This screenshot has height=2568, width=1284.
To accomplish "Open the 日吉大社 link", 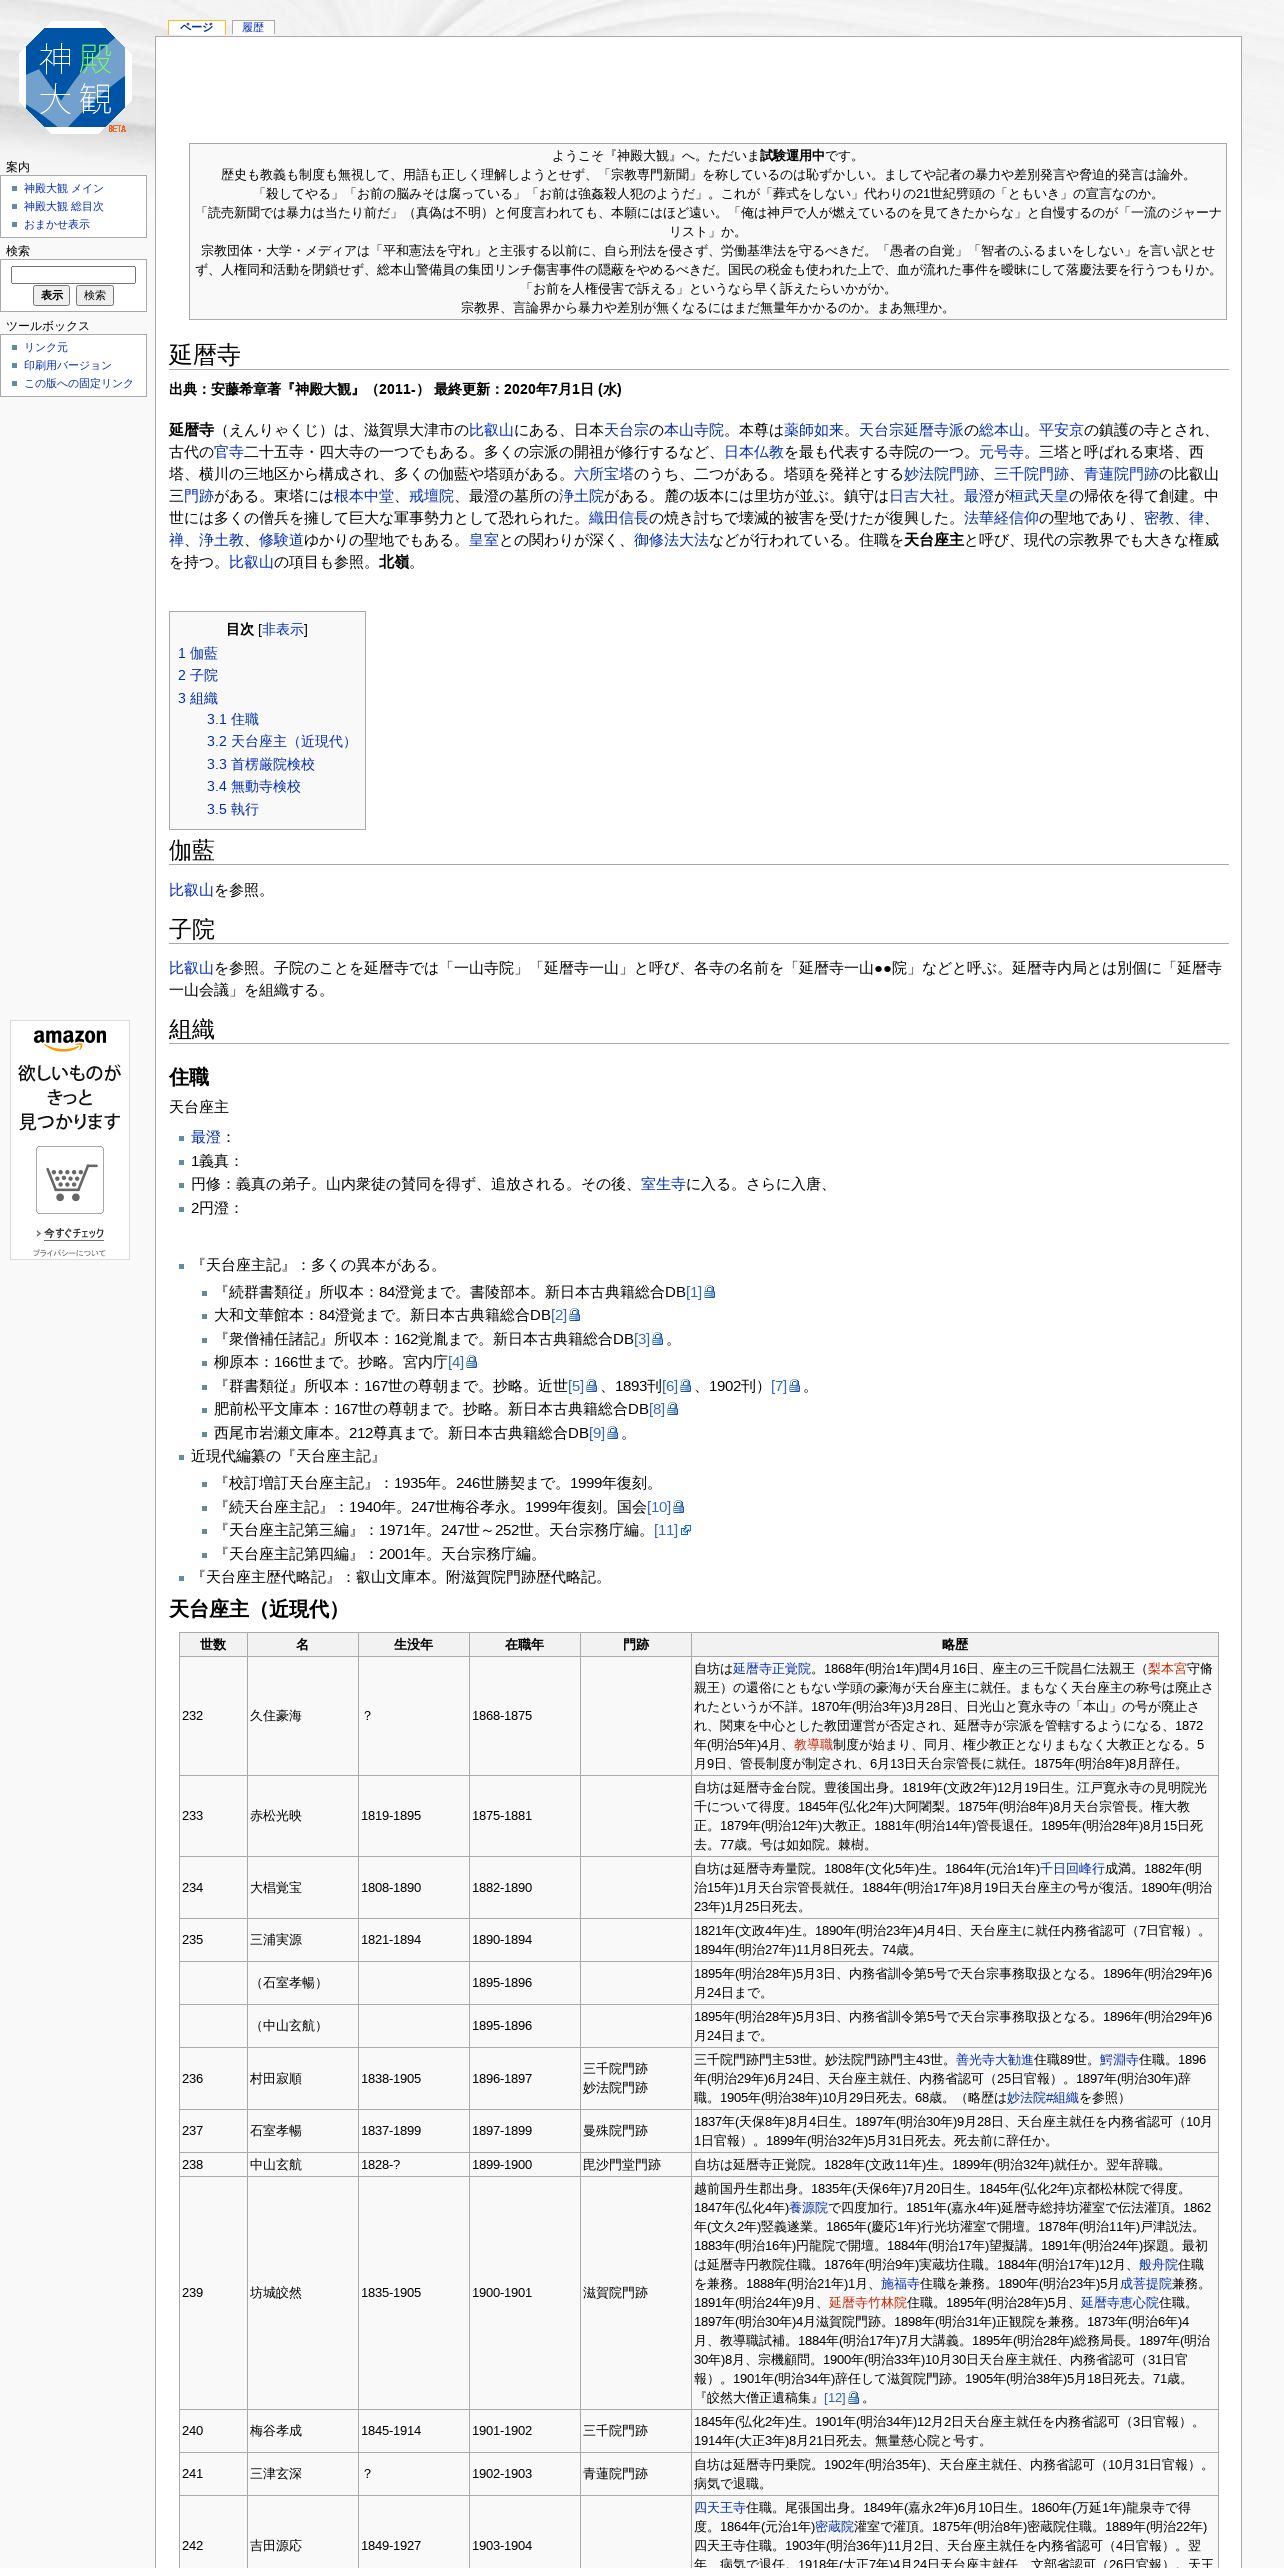I will click(919, 496).
